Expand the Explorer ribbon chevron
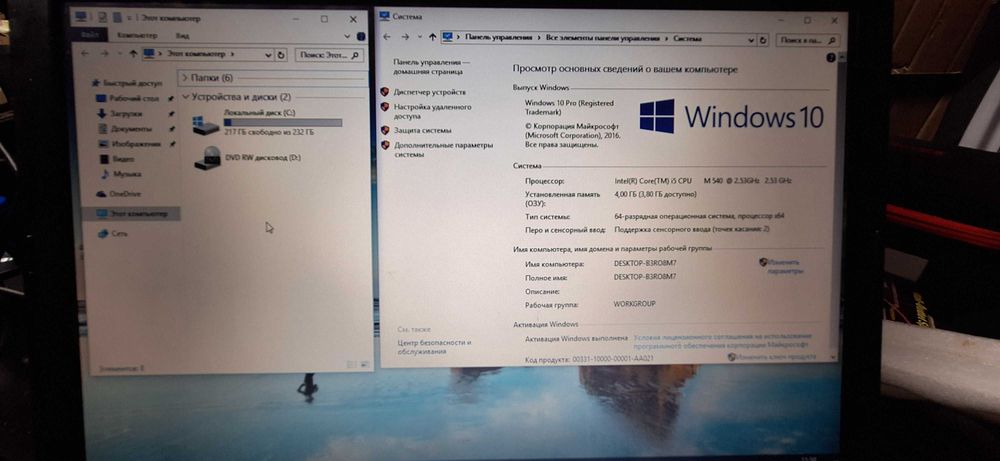Viewport: 1000px width, 461px height. coord(346,36)
